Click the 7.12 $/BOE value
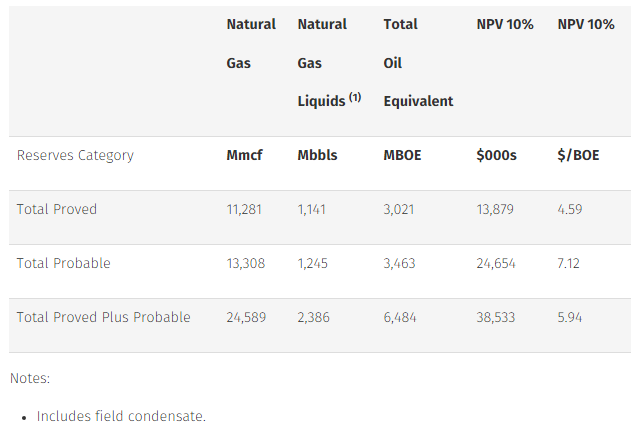Viewport: 639px width, 428px height. 568,263
